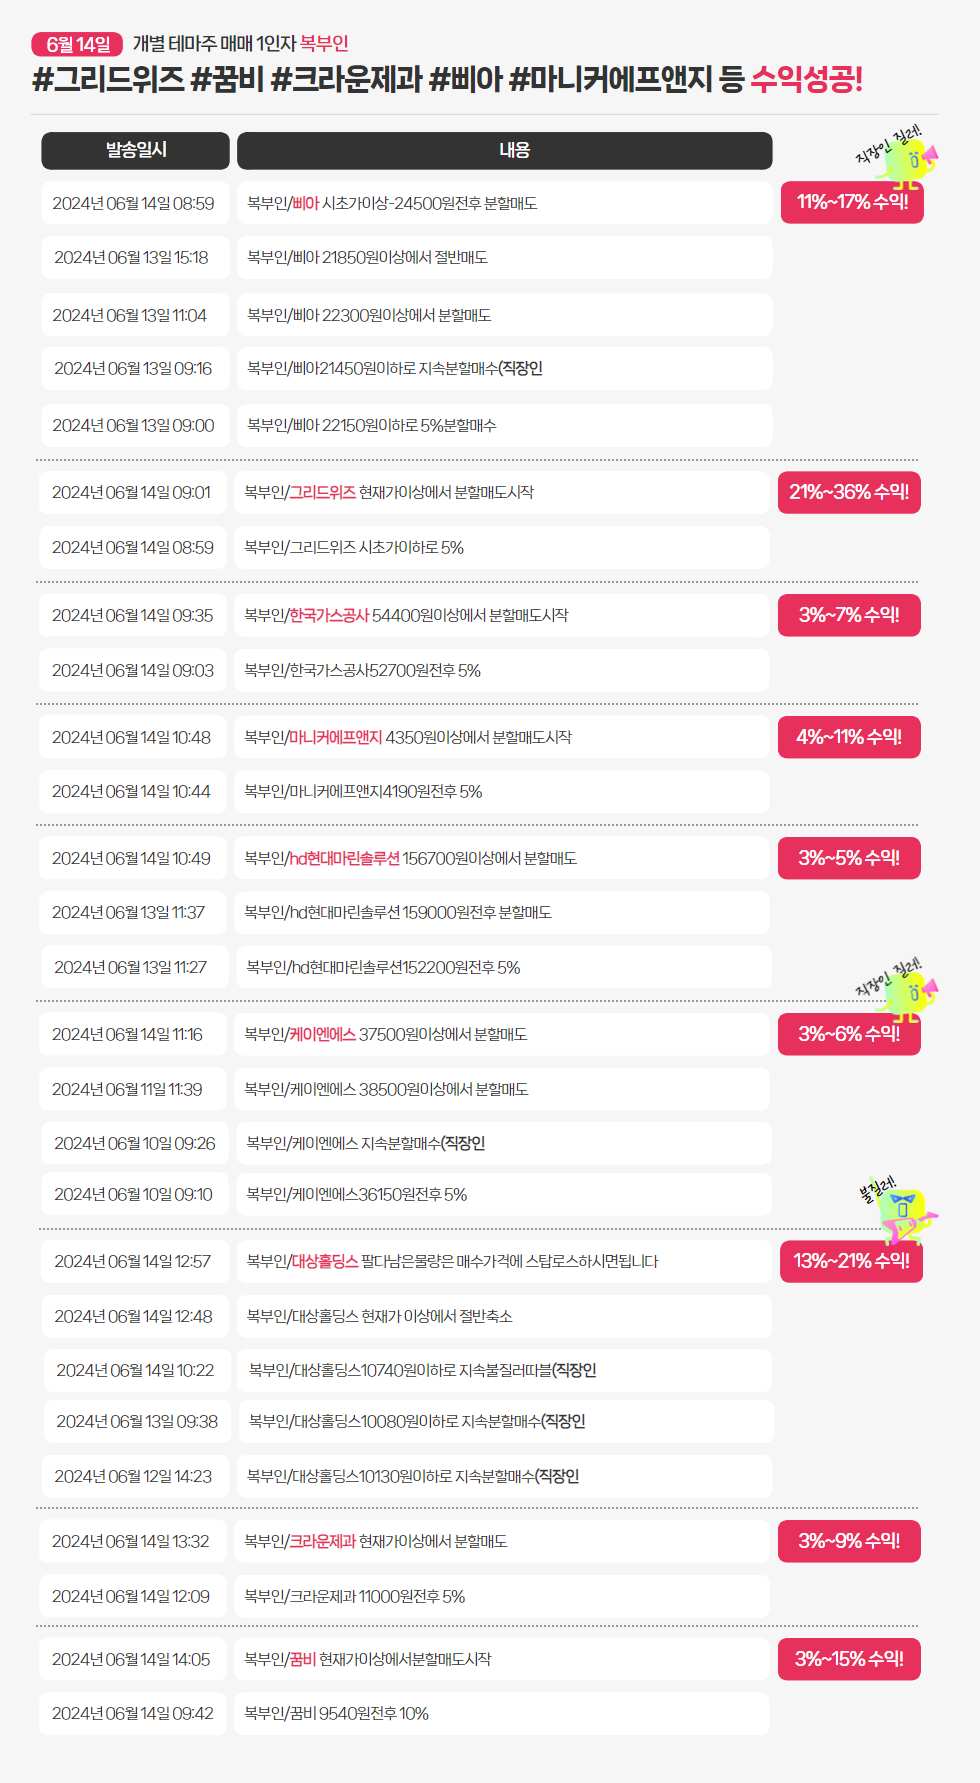Click the red 마니커에프앤지 stock name
This screenshot has height=1783, width=980.
(336, 738)
